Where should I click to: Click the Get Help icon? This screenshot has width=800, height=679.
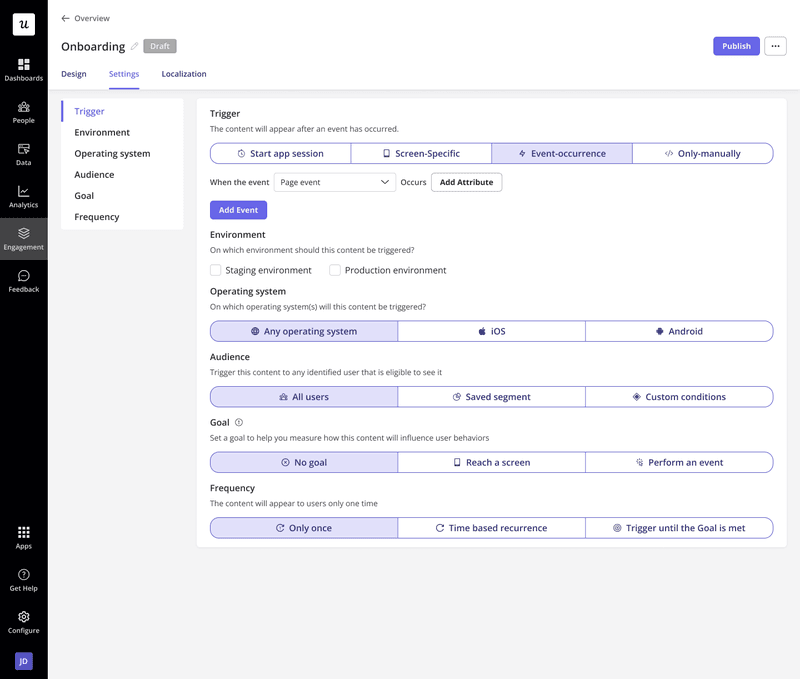(23, 575)
